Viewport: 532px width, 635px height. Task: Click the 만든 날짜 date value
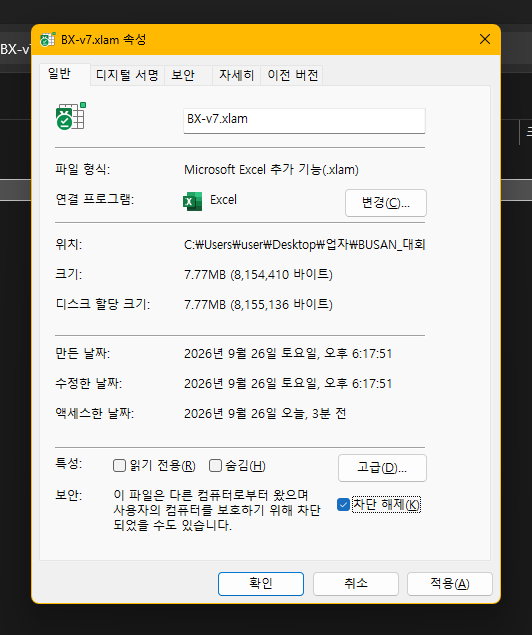288,354
